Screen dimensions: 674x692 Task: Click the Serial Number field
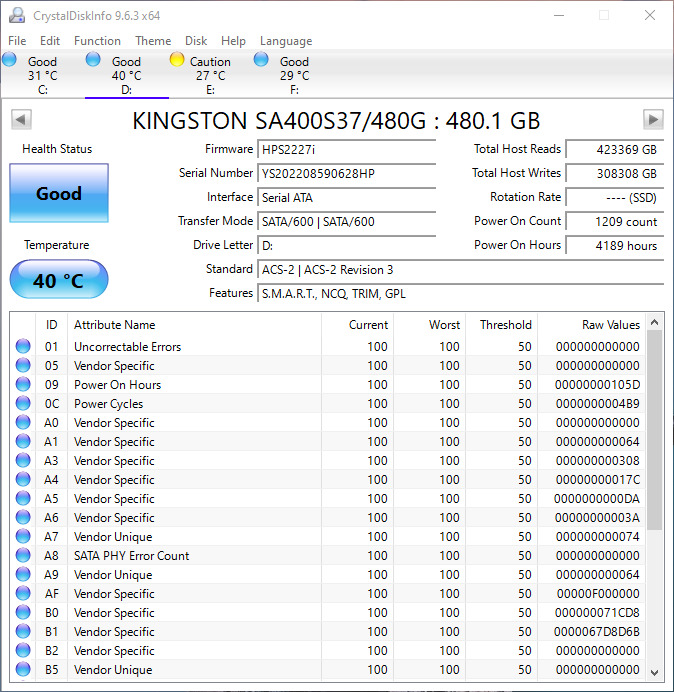point(347,173)
